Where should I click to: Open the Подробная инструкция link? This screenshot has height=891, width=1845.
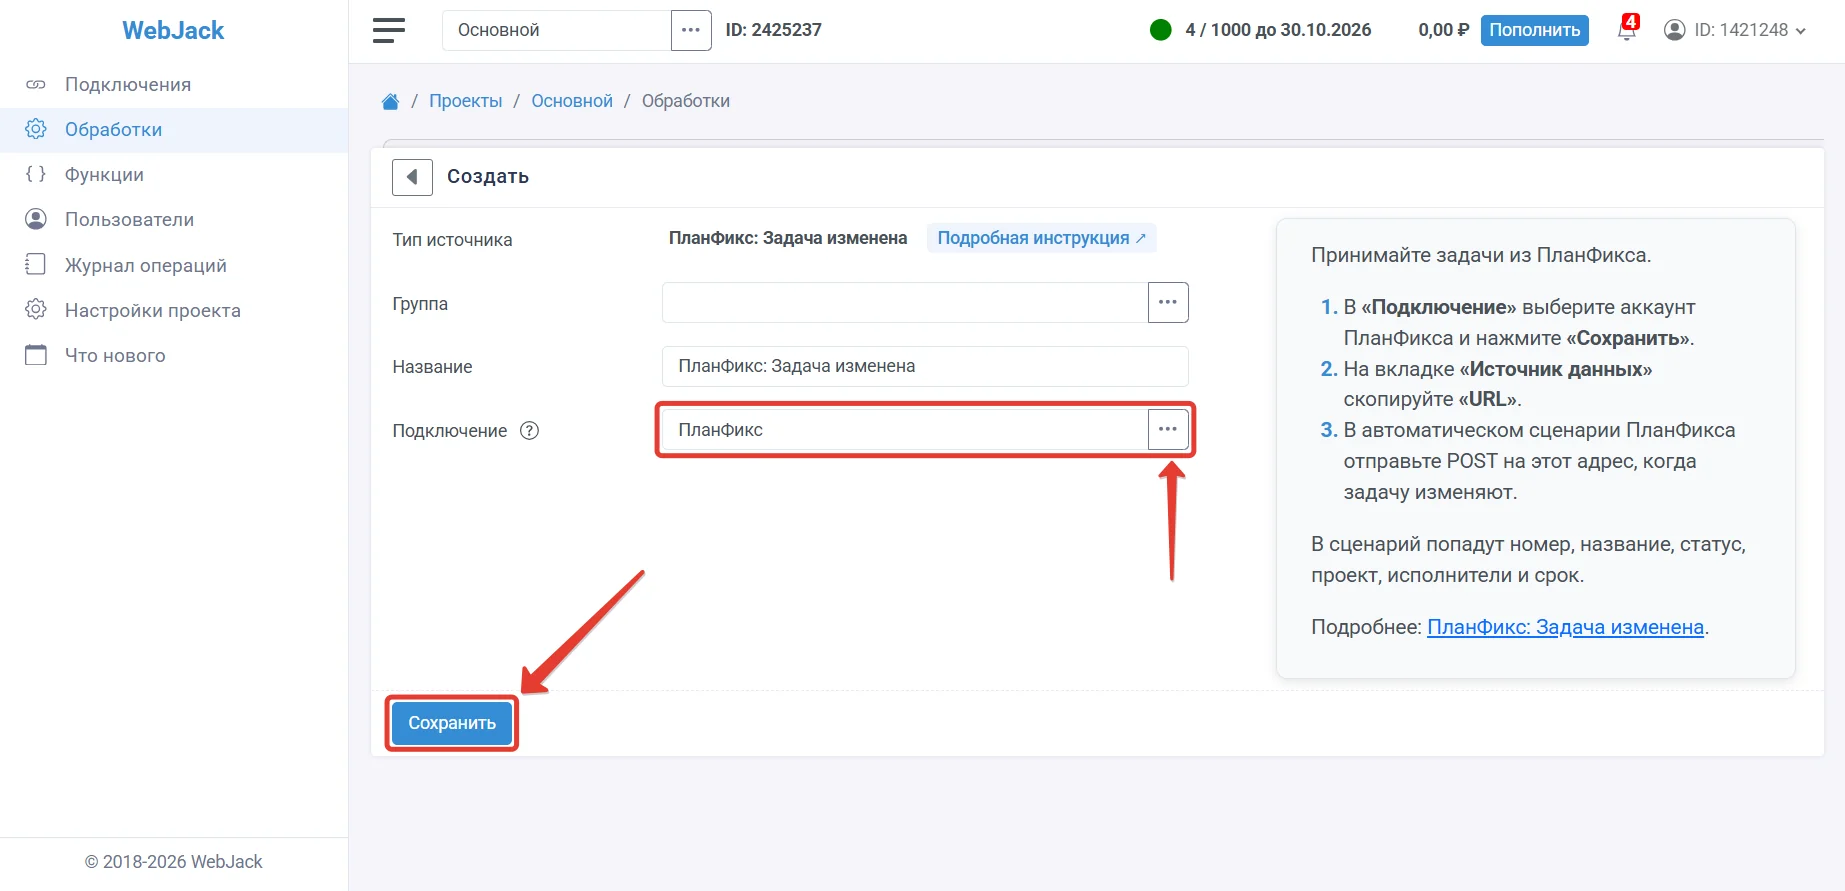pos(1041,238)
